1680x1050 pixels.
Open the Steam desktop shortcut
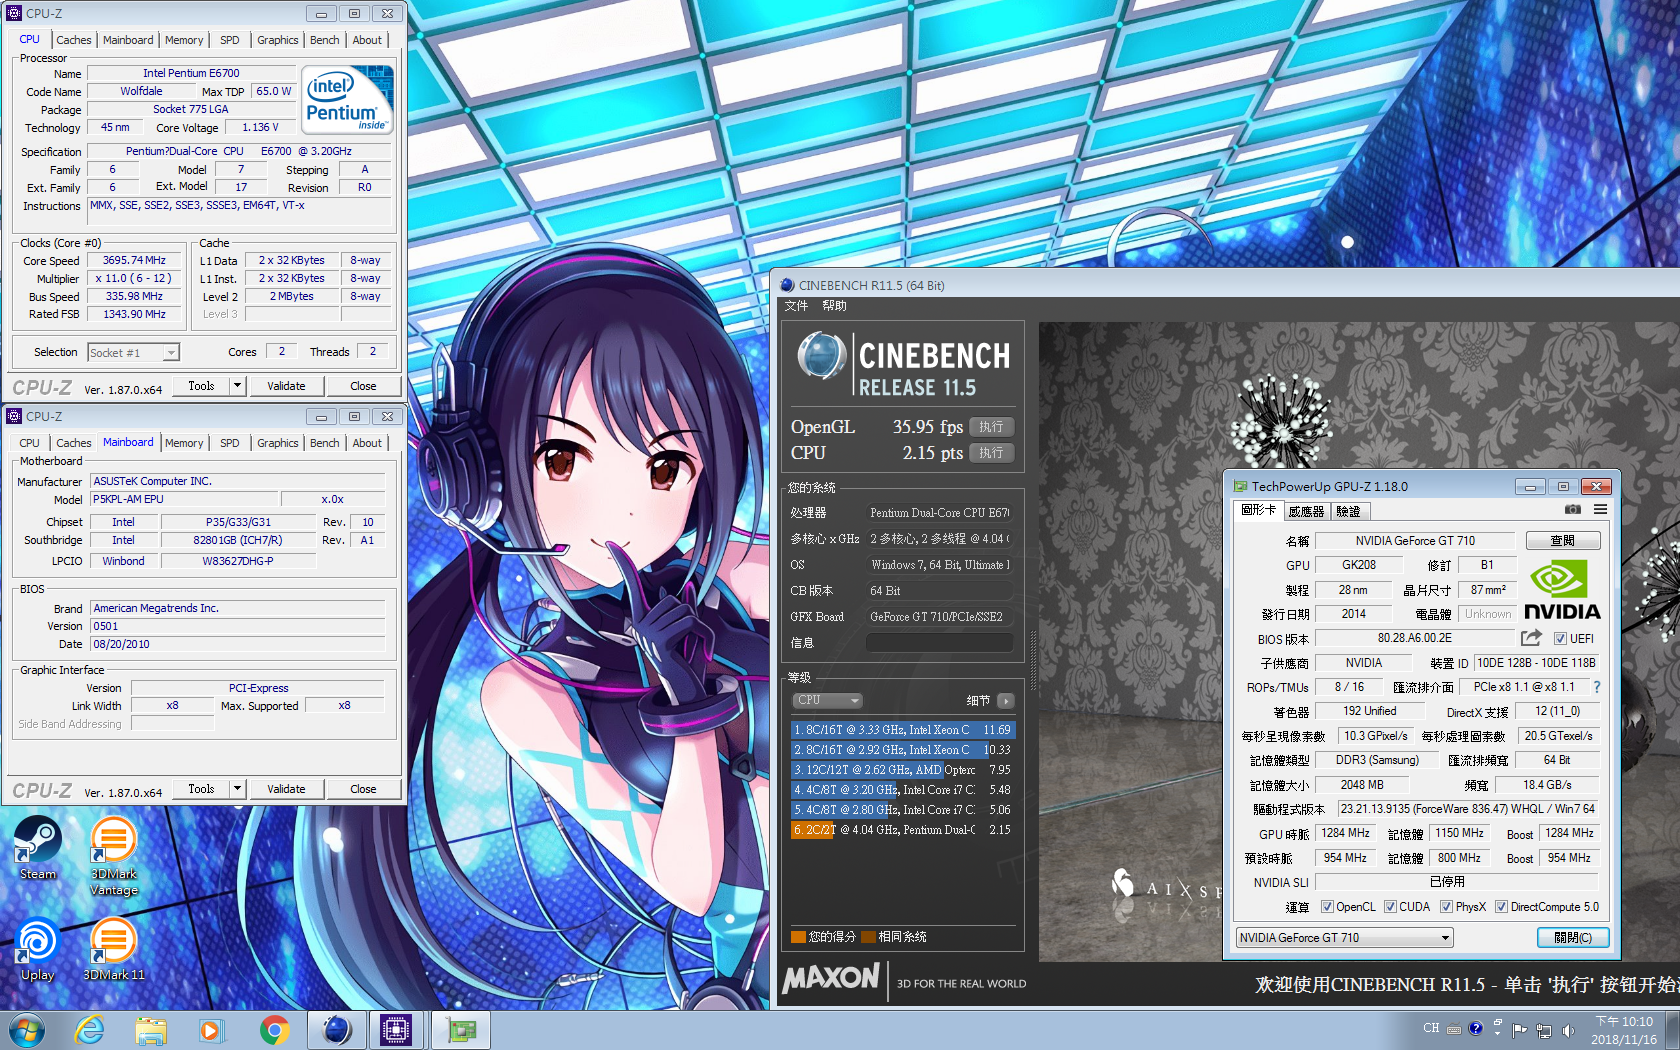coord(38,848)
